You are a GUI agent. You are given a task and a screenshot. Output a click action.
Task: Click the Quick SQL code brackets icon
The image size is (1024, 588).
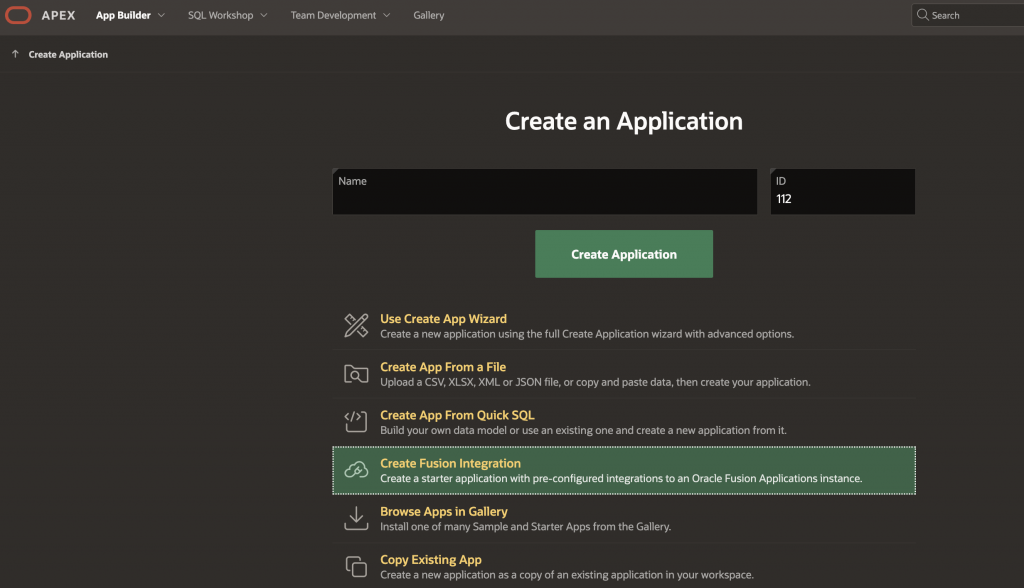click(356, 421)
